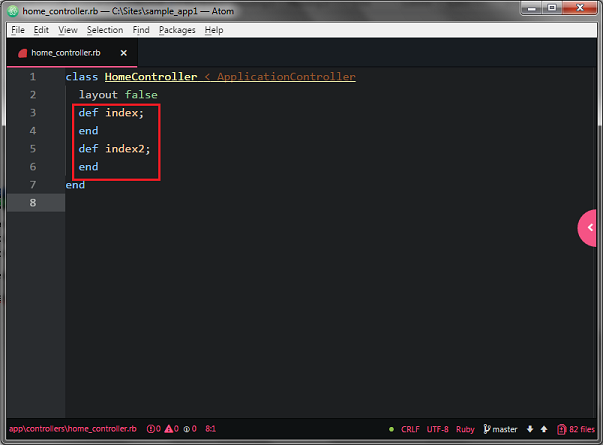The width and height of the screenshot is (603, 445).
Task: Expand the pink side panel chevron
Action: (588, 228)
